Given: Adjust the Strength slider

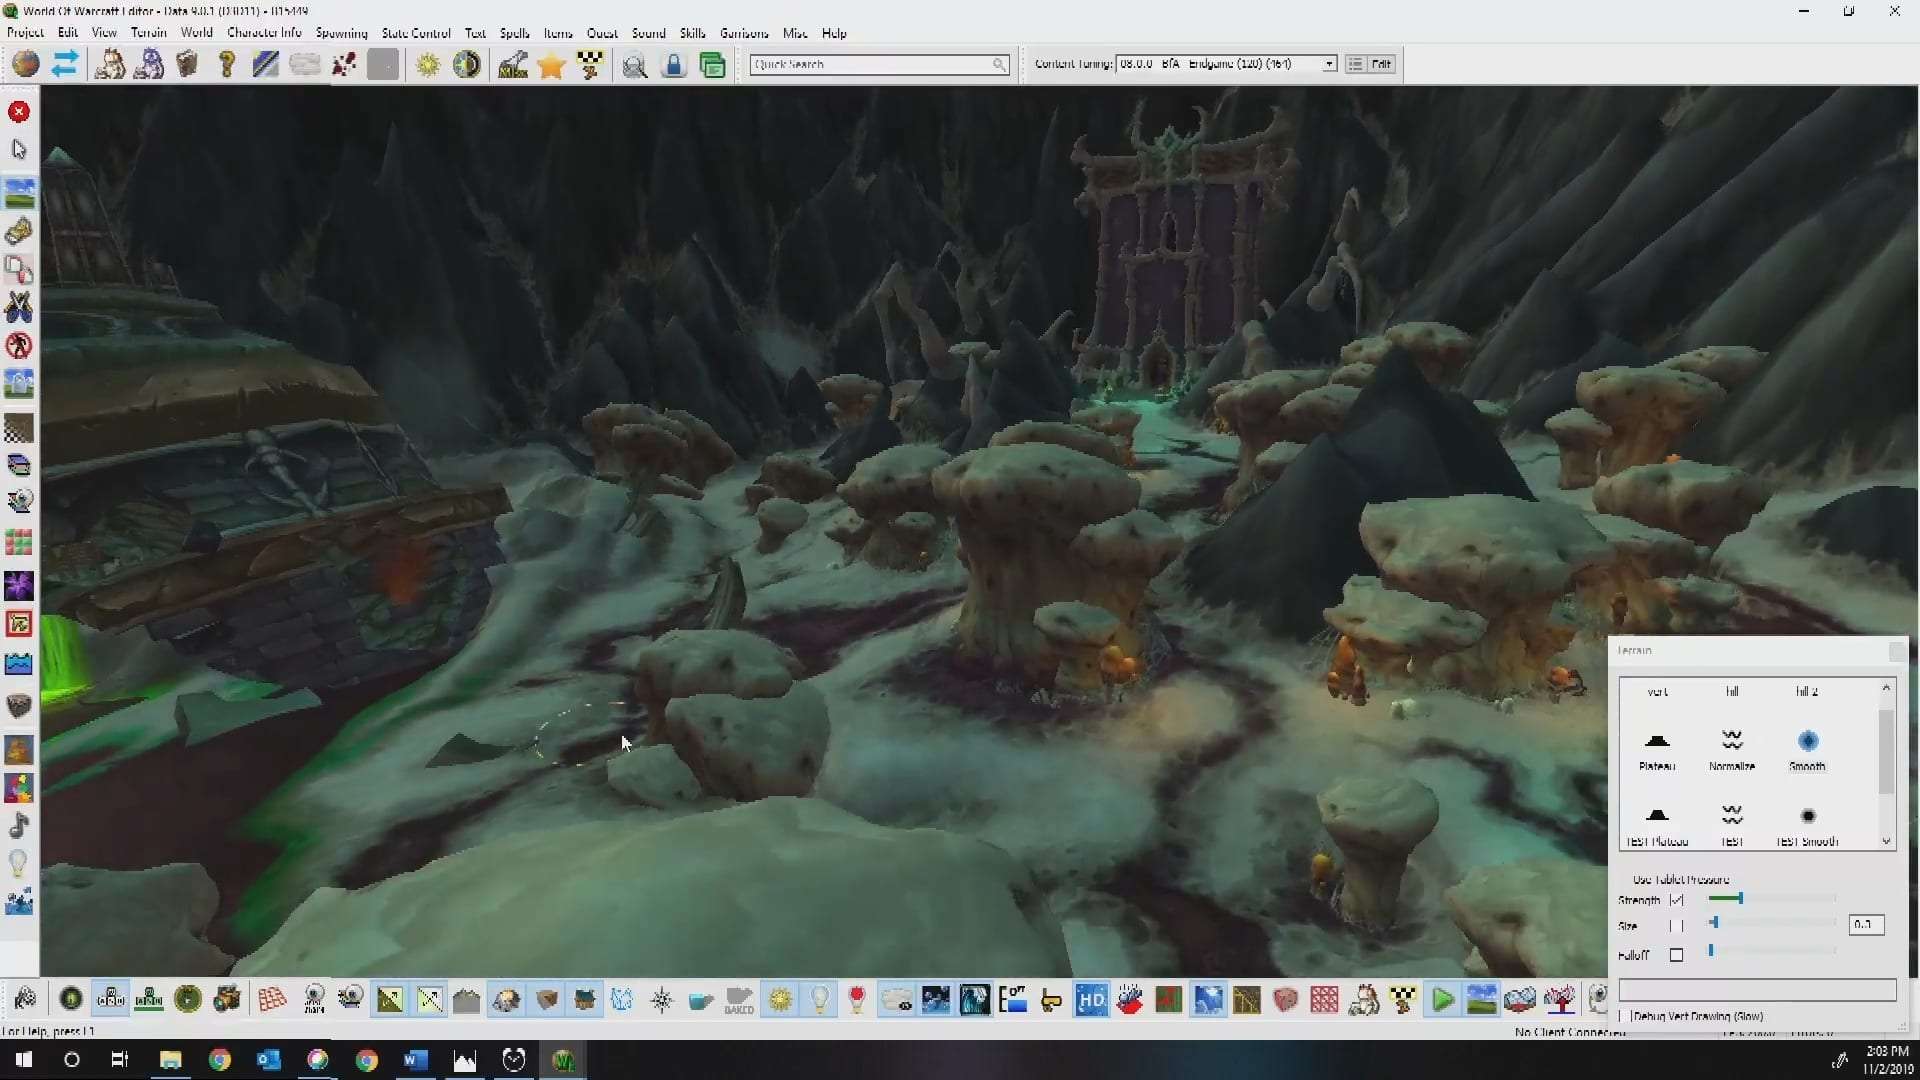Looking at the screenshot, I should click(x=1740, y=899).
